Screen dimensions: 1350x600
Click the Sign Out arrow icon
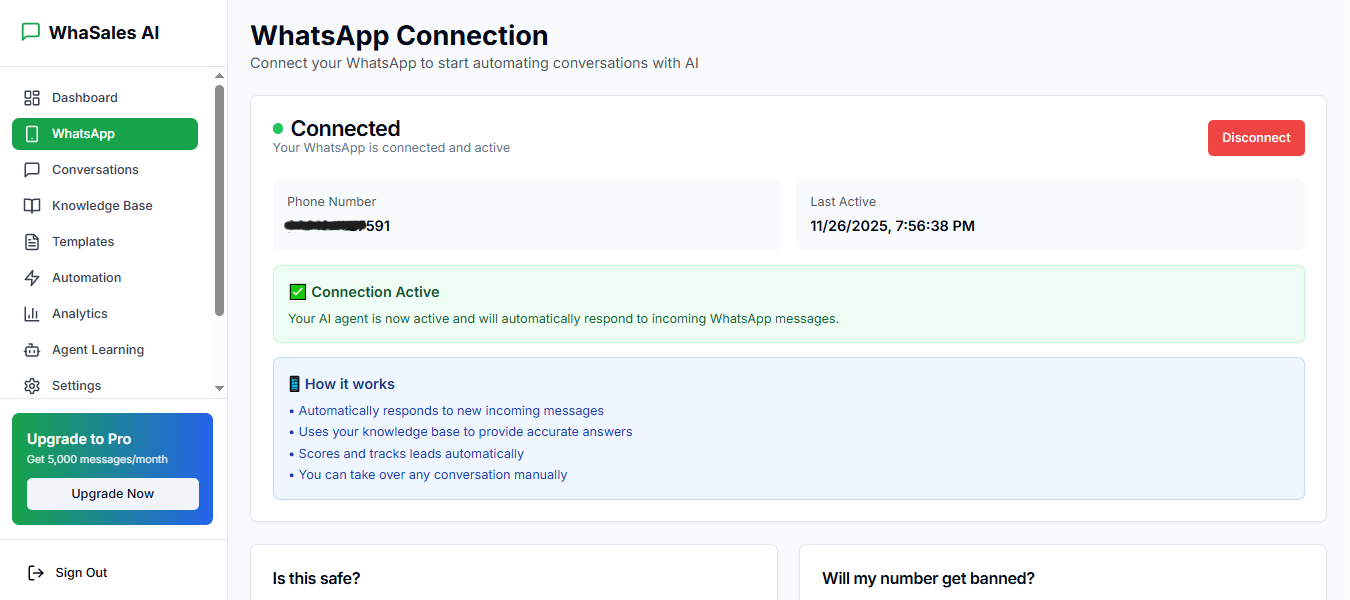(x=34, y=572)
